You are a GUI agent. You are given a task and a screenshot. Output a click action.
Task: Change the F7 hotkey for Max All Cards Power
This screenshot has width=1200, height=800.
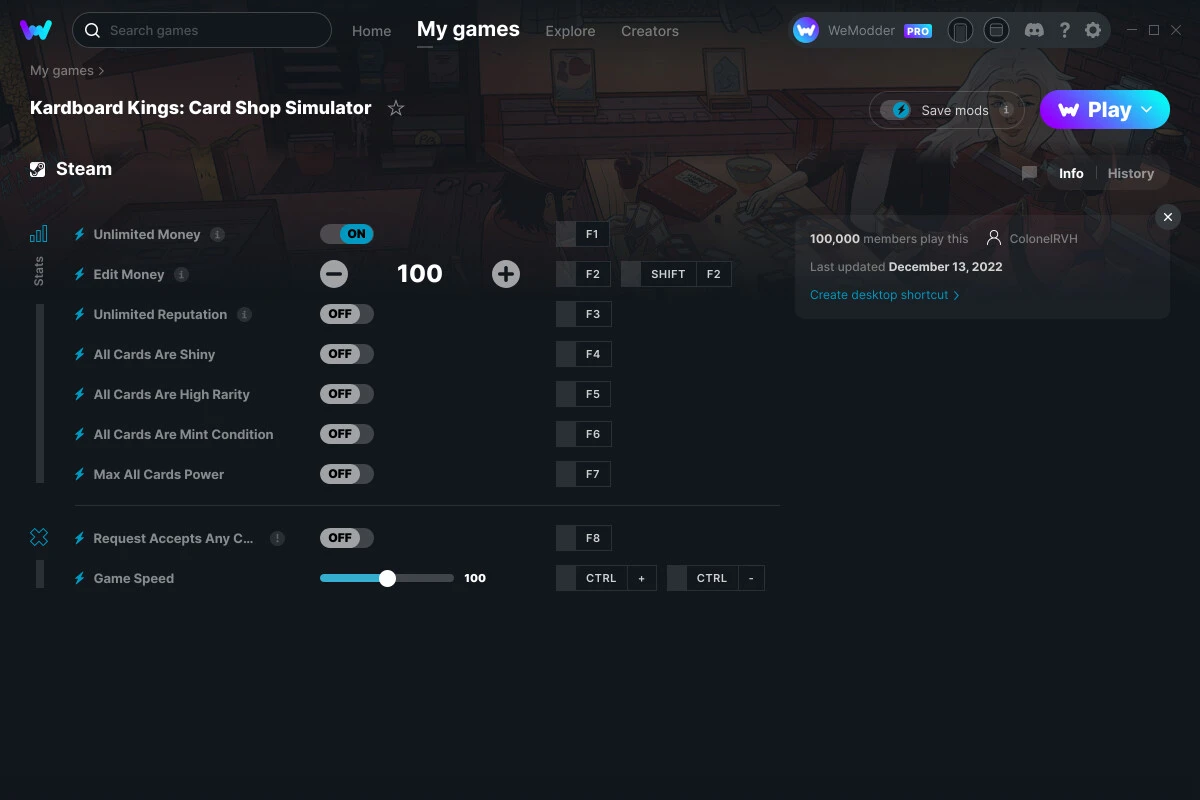[x=583, y=474]
